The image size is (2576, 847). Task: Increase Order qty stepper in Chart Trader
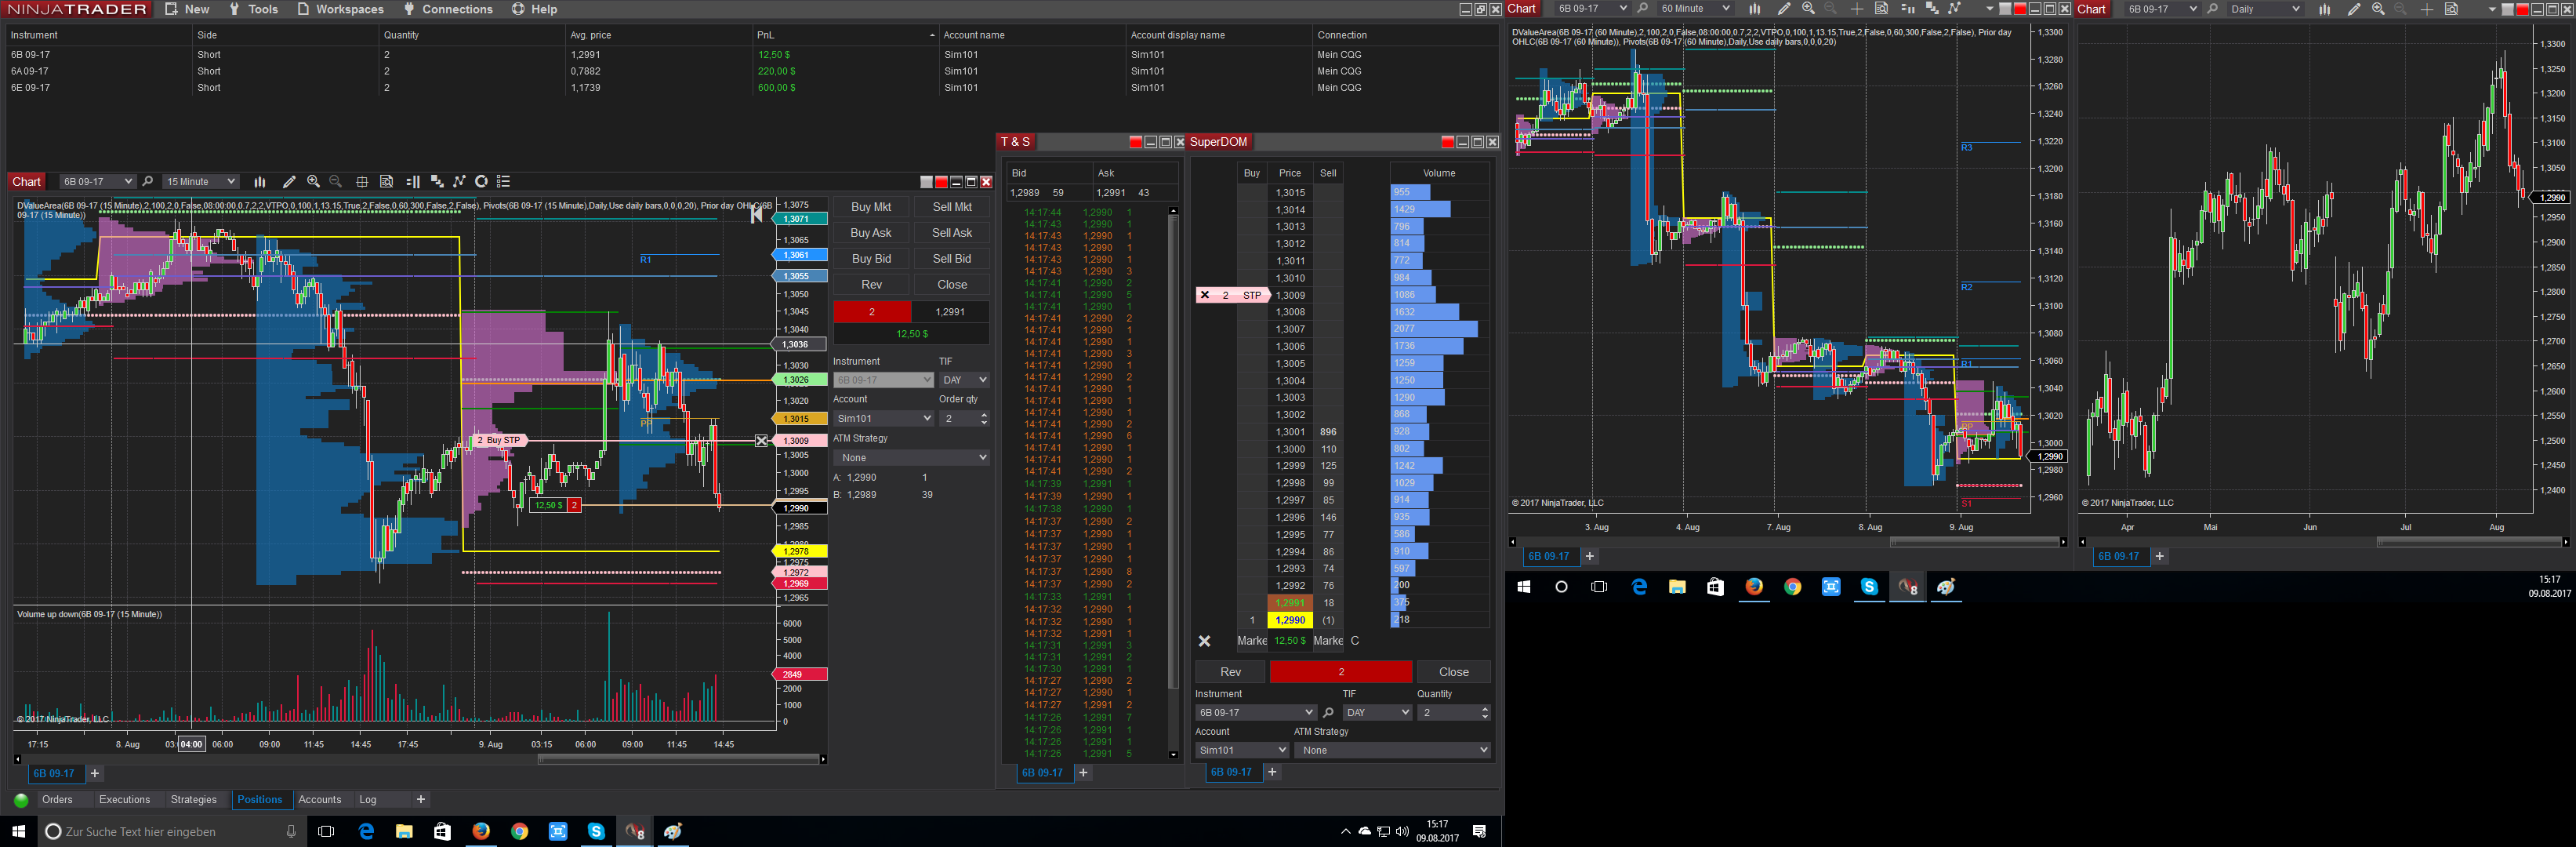[984, 415]
